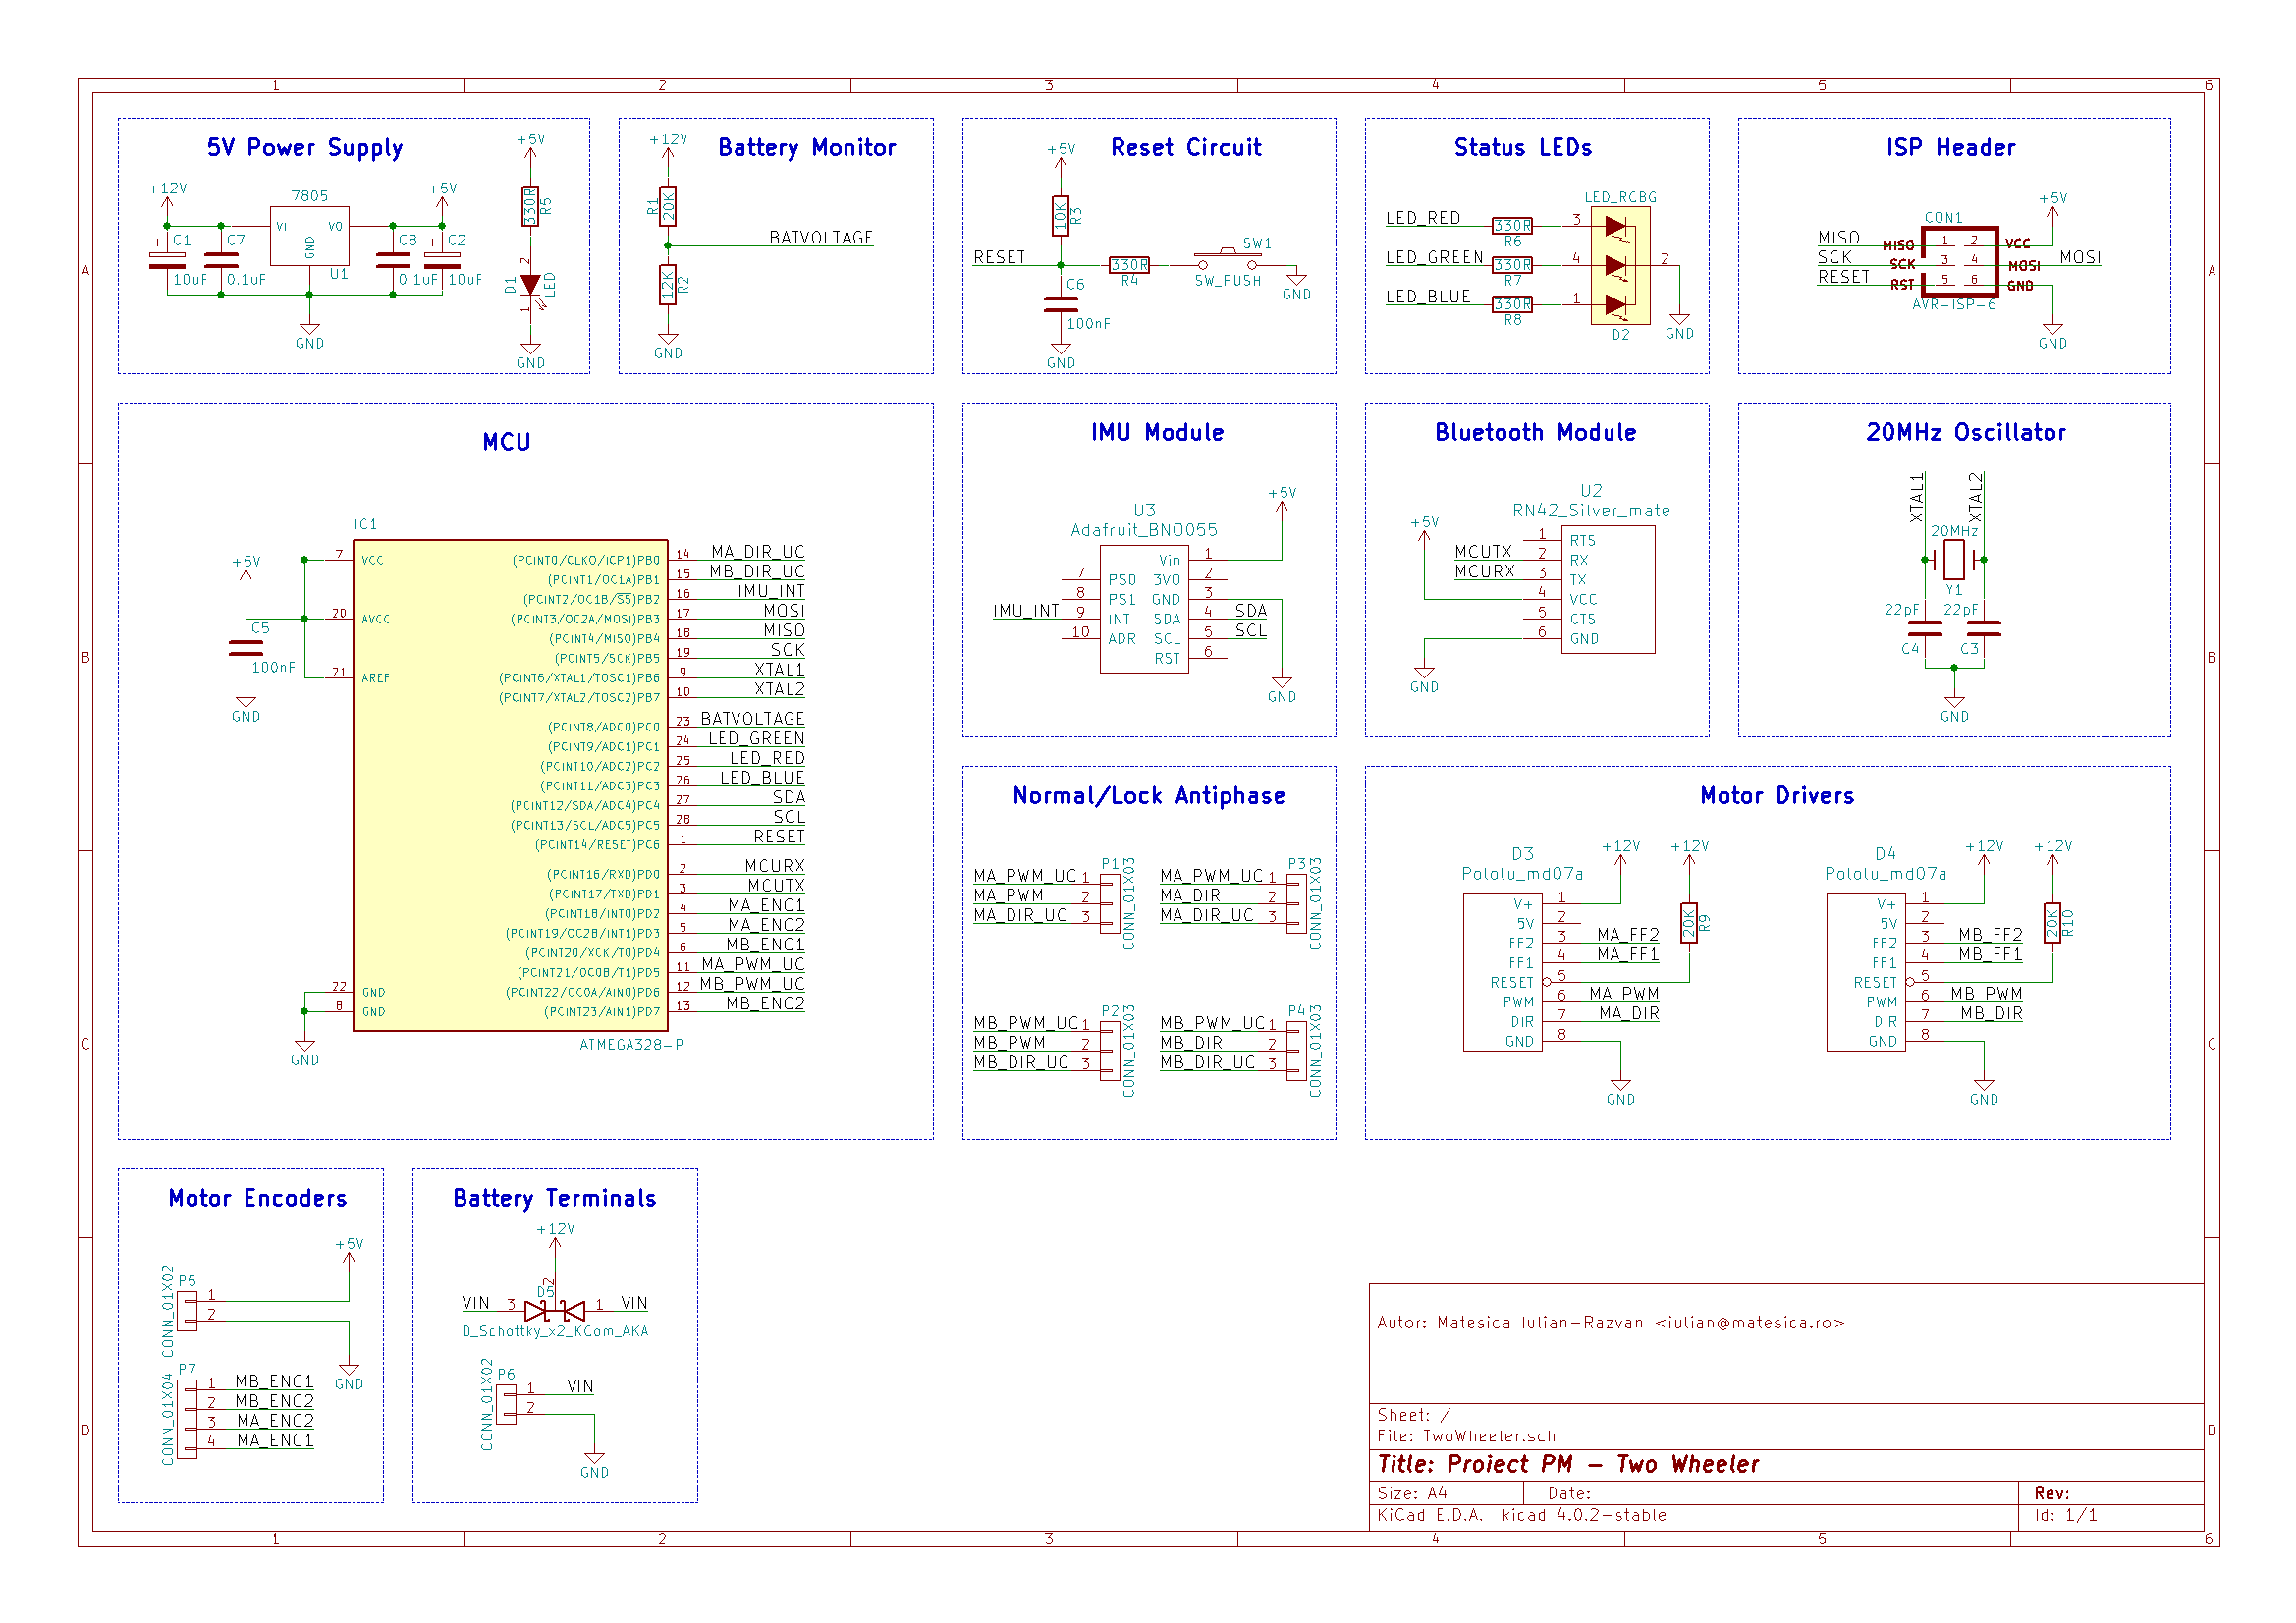The height and width of the screenshot is (1623, 2296).
Task: Click the 'MCU' block title
Action: pyautogui.click(x=506, y=442)
